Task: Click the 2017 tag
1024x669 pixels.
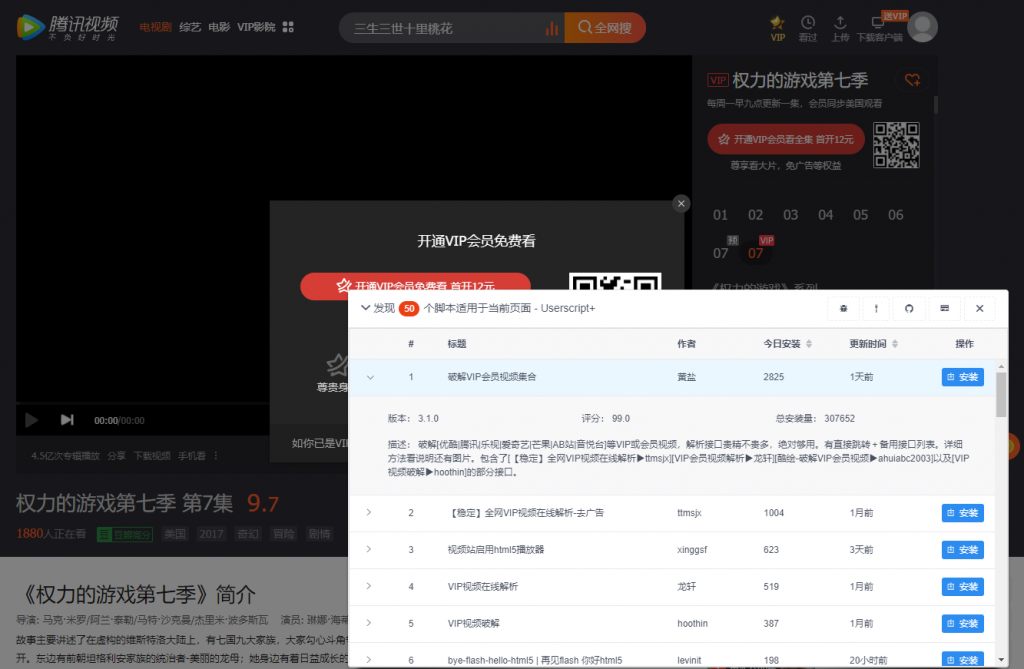Action: point(211,534)
